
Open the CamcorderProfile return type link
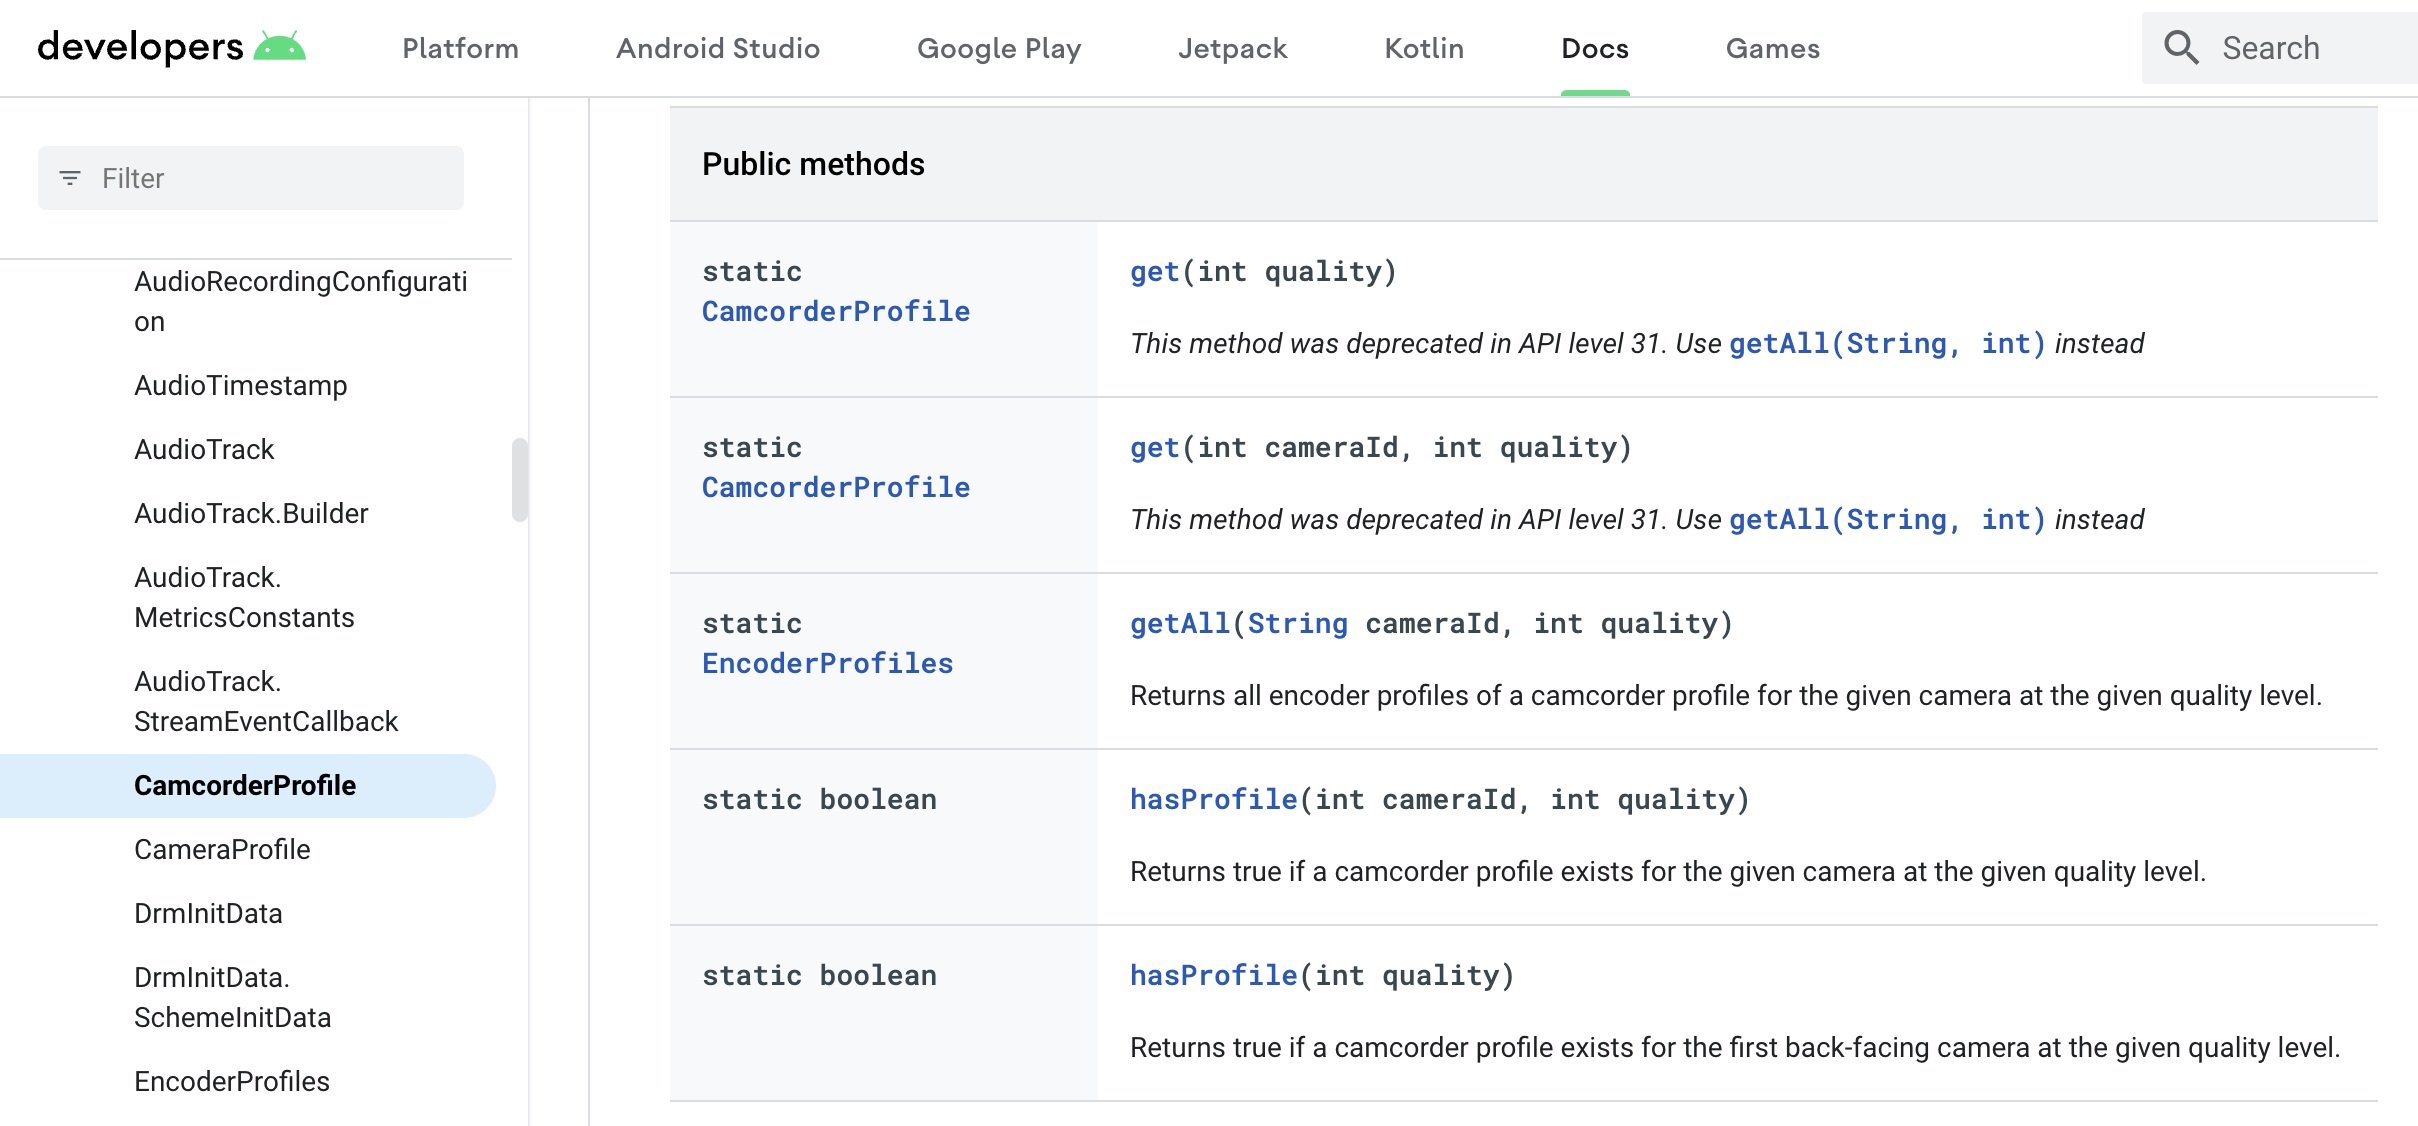[x=835, y=311]
